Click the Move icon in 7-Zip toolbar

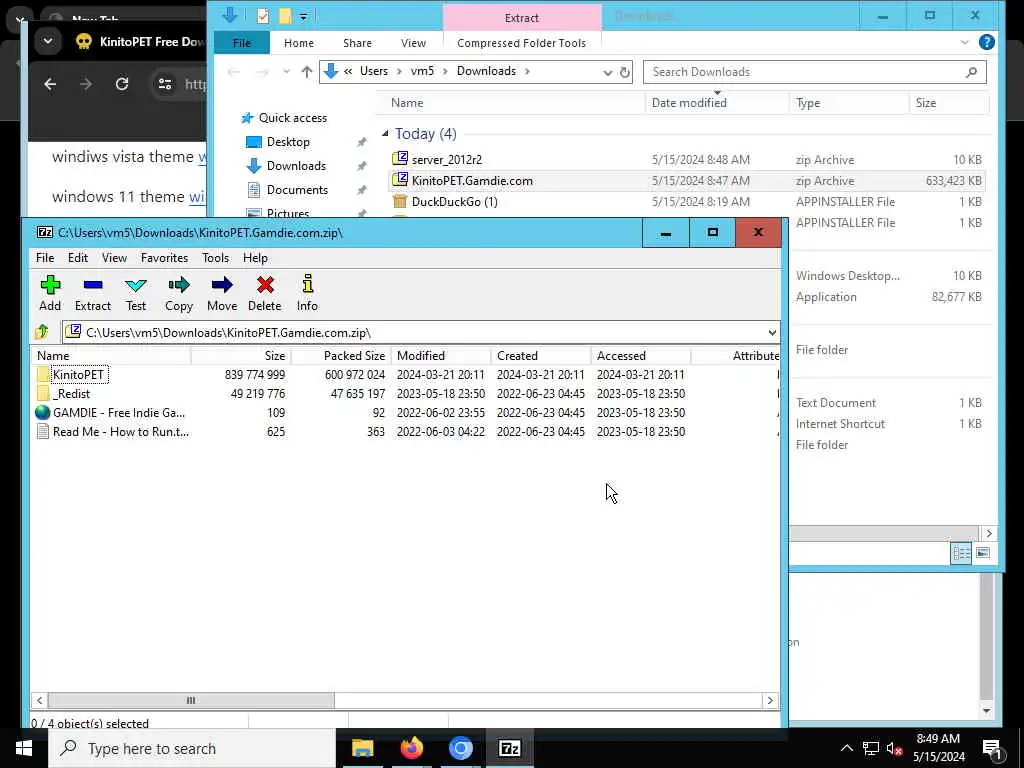click(x=222, y=293)
